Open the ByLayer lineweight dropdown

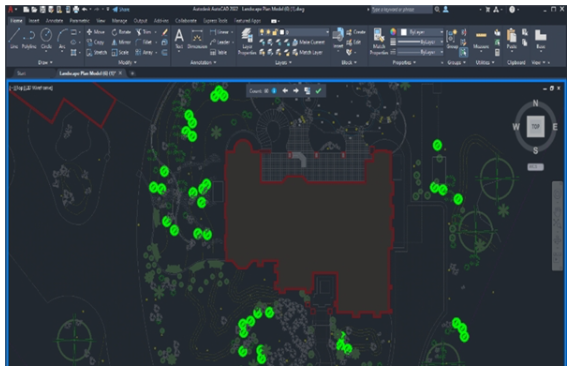(421, 42)
